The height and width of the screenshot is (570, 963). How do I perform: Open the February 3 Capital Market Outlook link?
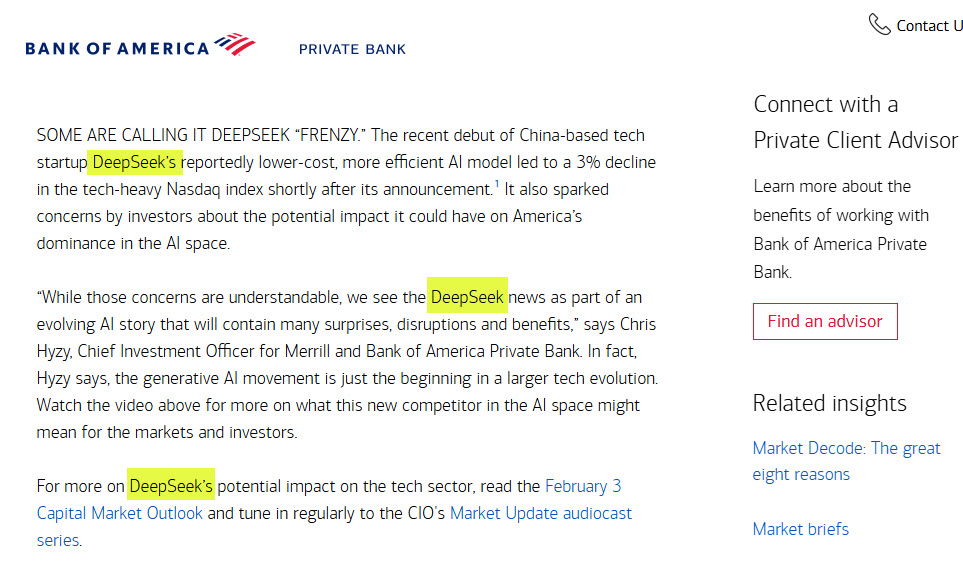coord(329,499)
